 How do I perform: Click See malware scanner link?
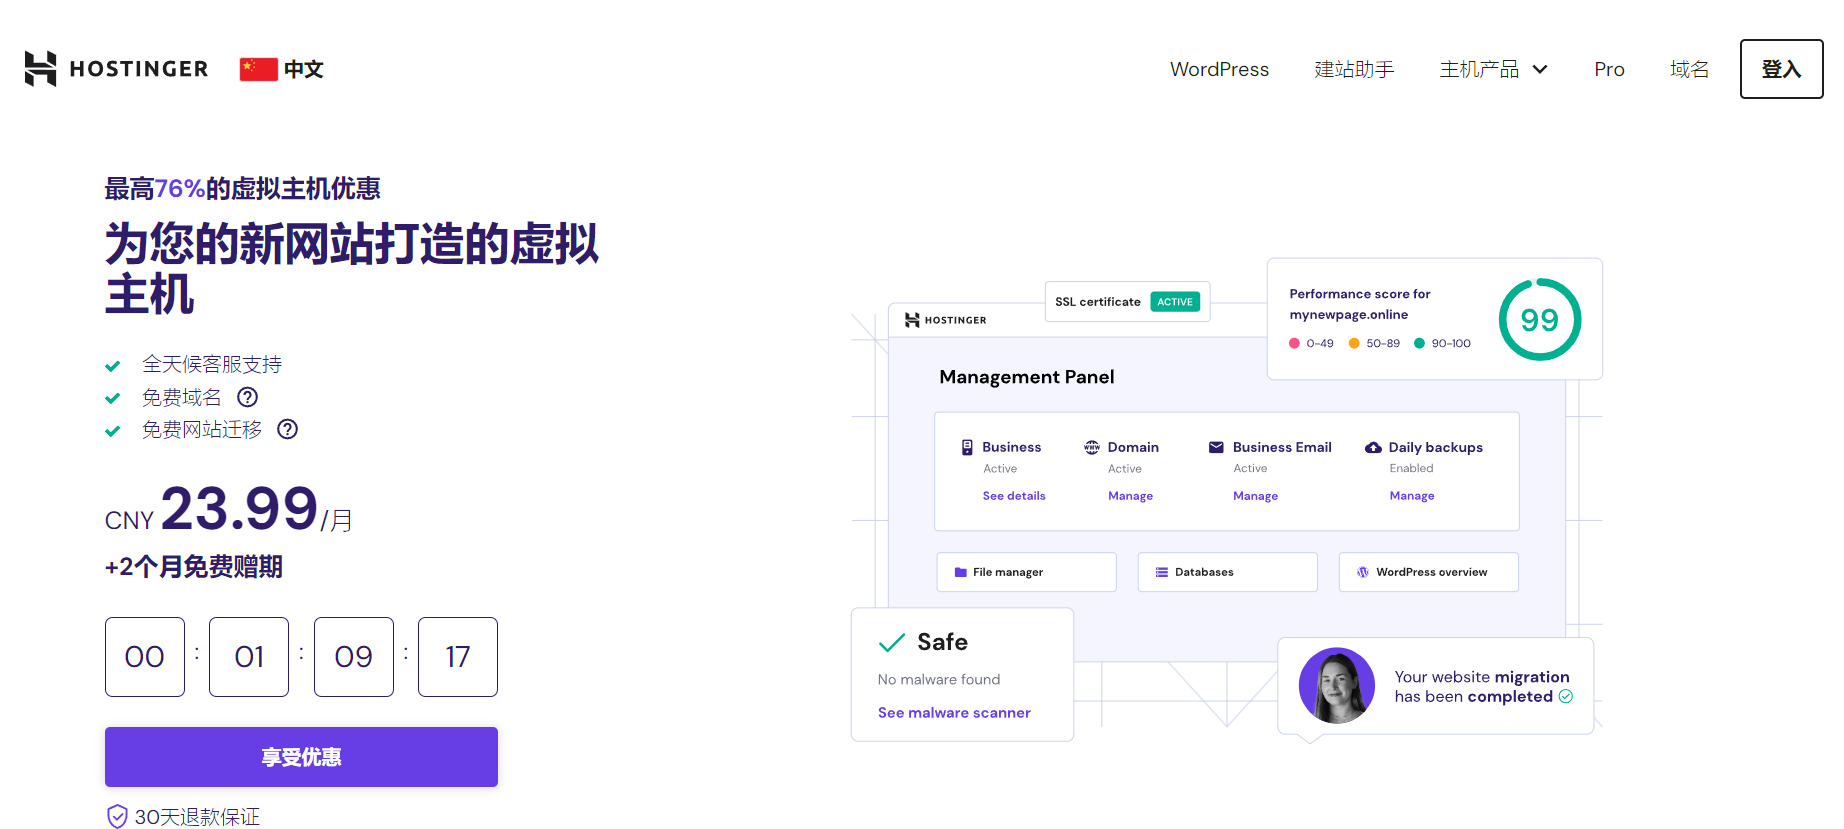click(954, 713)
